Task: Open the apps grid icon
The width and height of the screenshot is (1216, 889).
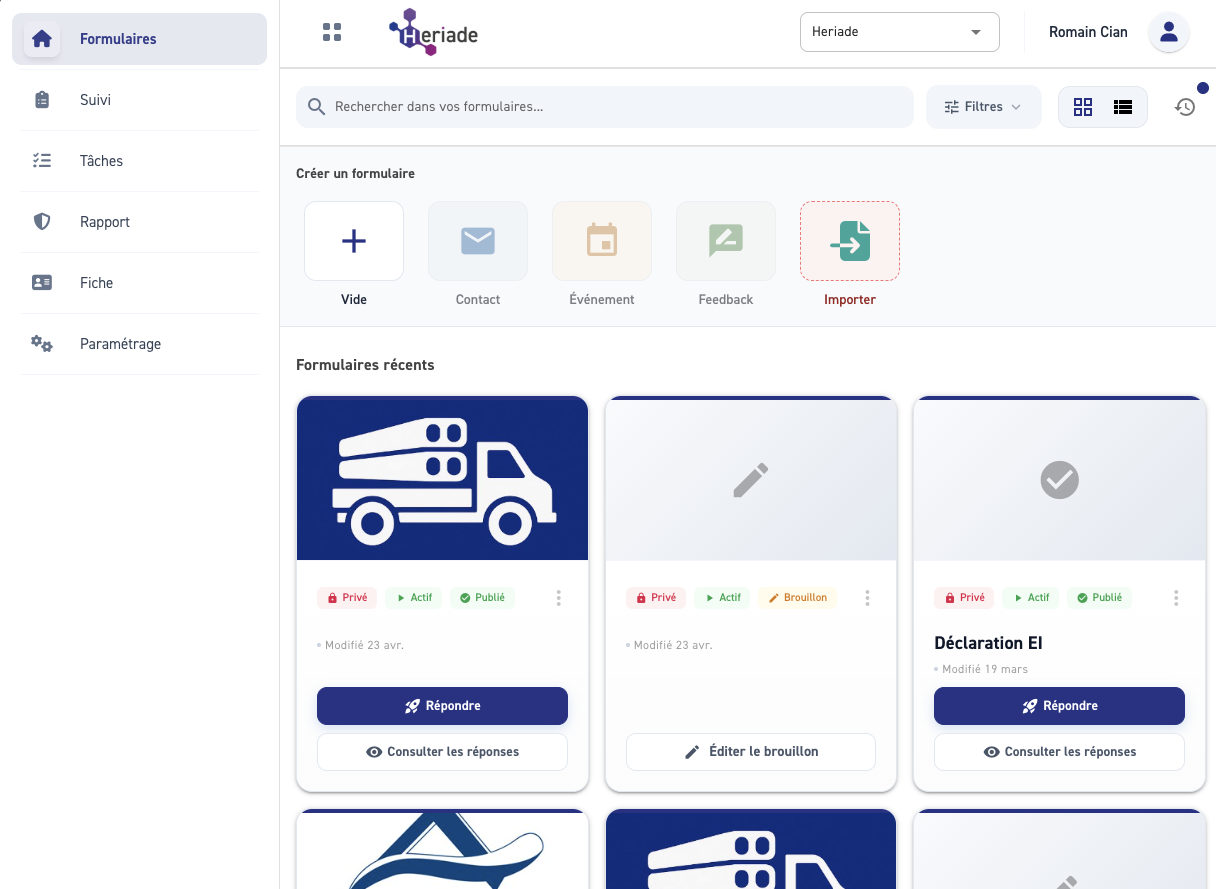Action: 332,32
